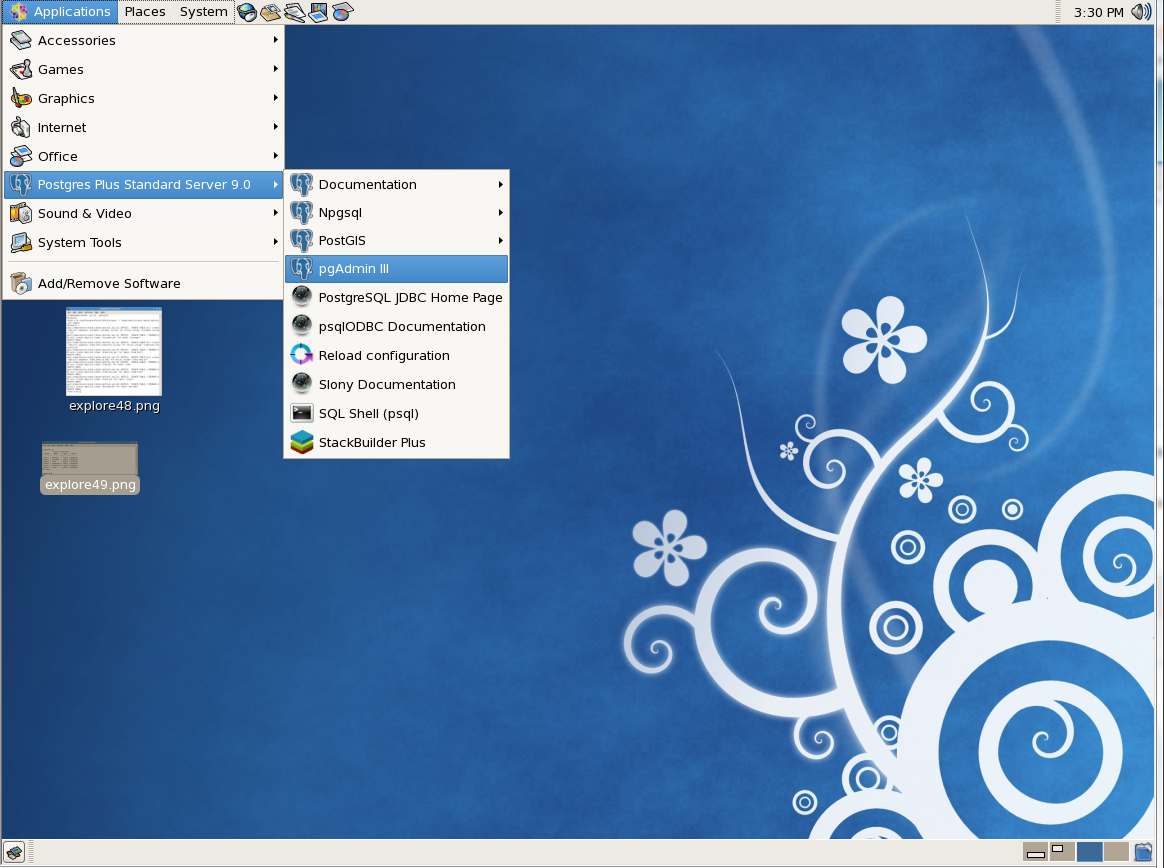Click the System Tools computer icon
Viewport: 1164px width, 868px height.
click(21, 242)
